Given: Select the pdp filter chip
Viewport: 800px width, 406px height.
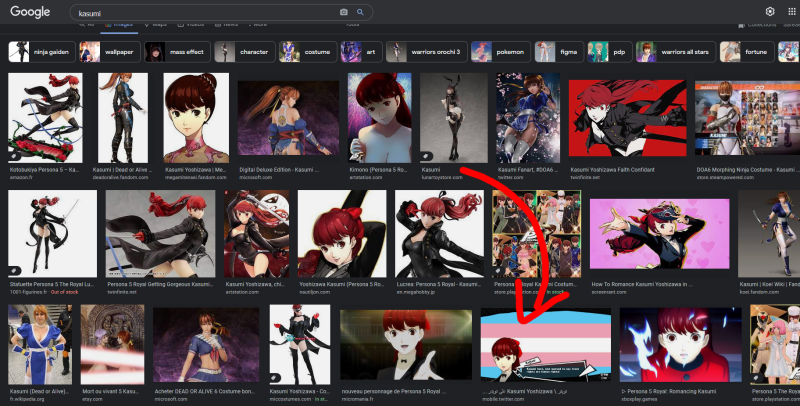Looking at the screenshot, I should click(610, 52).
